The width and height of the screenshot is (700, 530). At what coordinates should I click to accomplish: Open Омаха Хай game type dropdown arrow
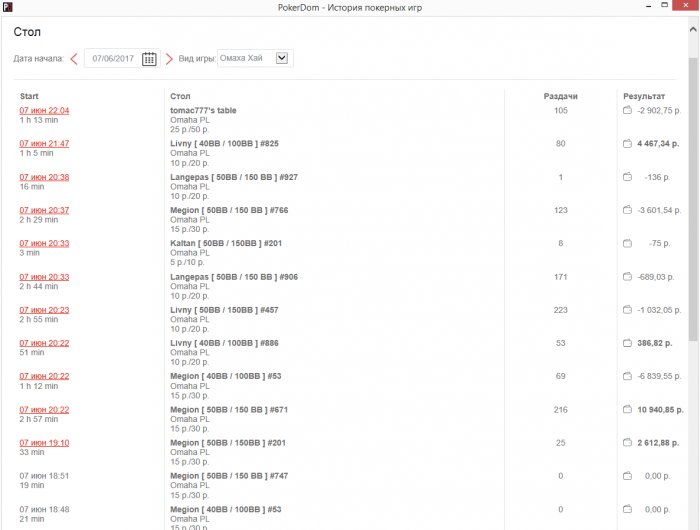(x=282, y=58)
